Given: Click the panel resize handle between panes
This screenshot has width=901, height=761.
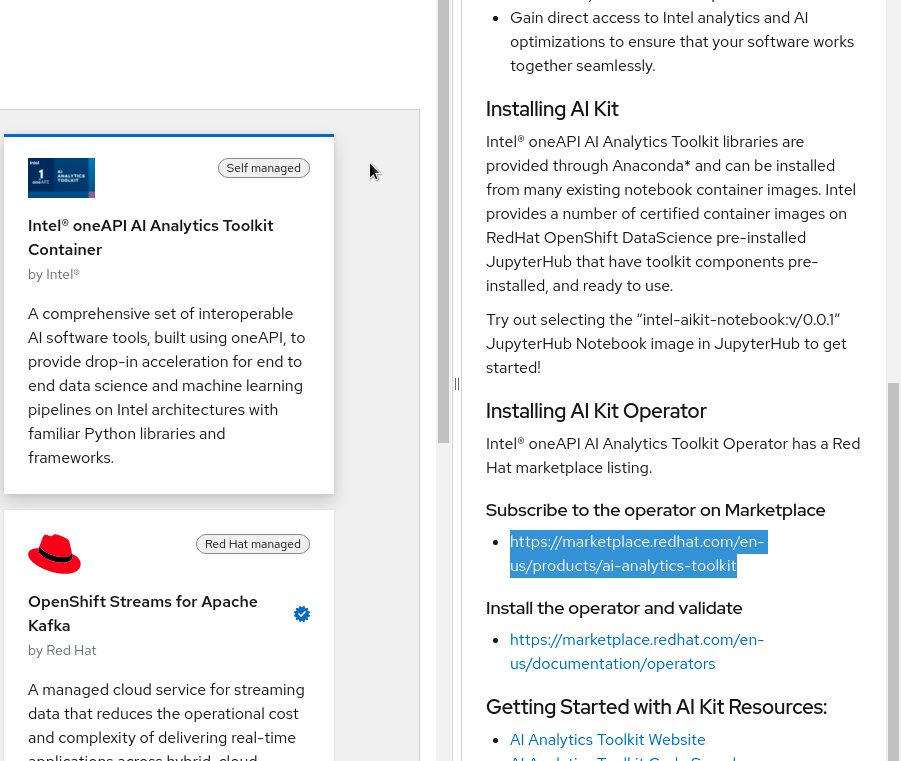Looking at the screenshot, I should point(456,384).
